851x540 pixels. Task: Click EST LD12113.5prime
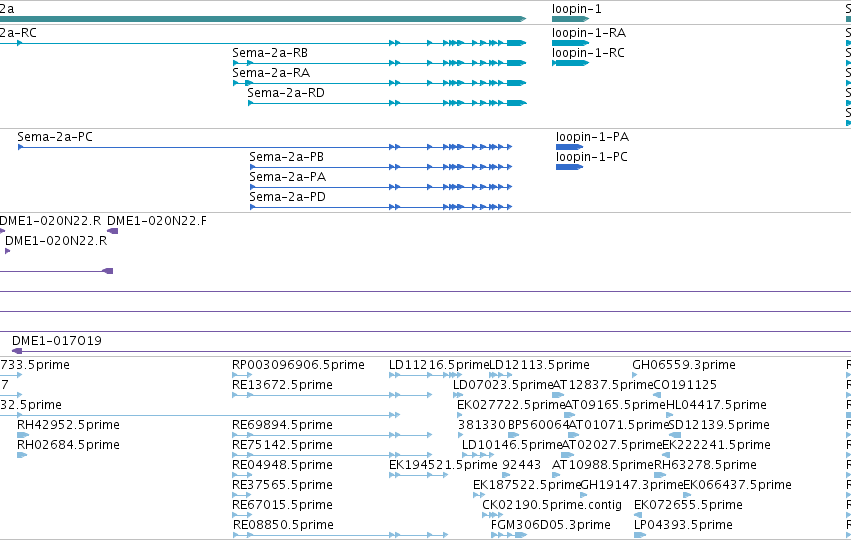539,365
